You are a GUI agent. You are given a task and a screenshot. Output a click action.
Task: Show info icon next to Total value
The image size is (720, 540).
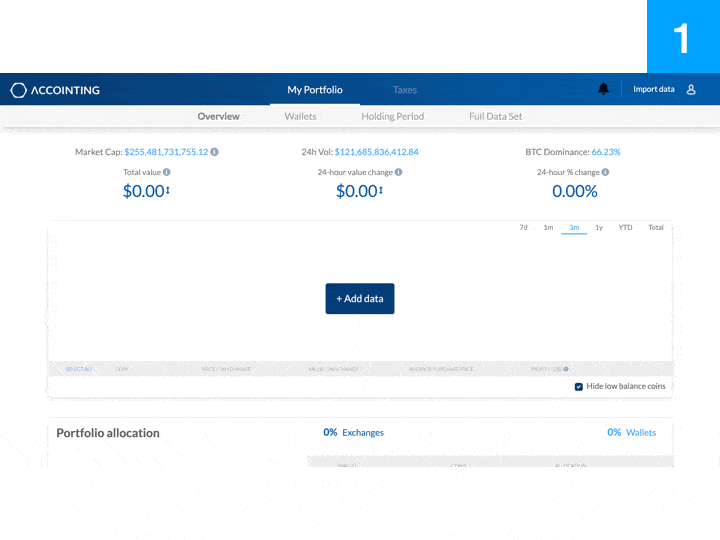pos(167,172)
